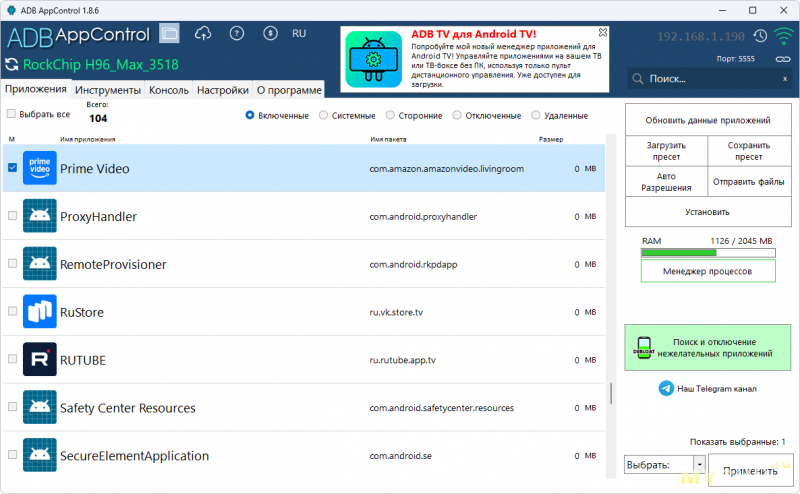The width and height of the screenshot is (800, 494).
Task: Click Показать выбранные: 1 label
Action: (738, 442)
